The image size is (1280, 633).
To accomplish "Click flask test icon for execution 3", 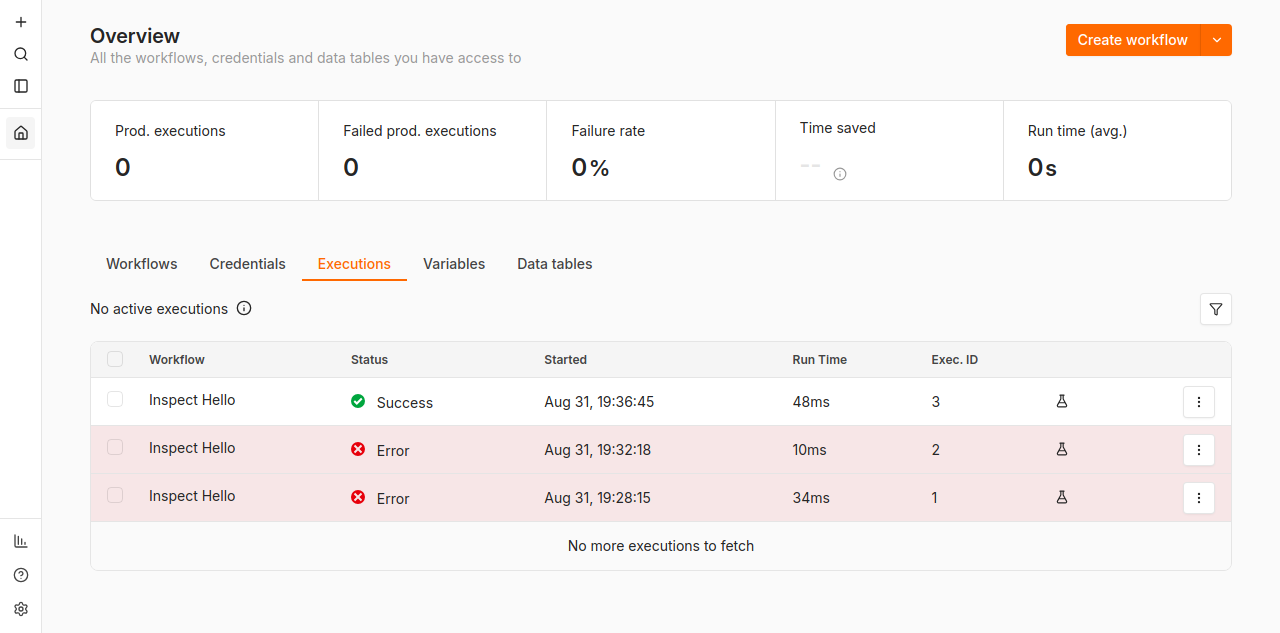I will click(x=1062, y=401).
